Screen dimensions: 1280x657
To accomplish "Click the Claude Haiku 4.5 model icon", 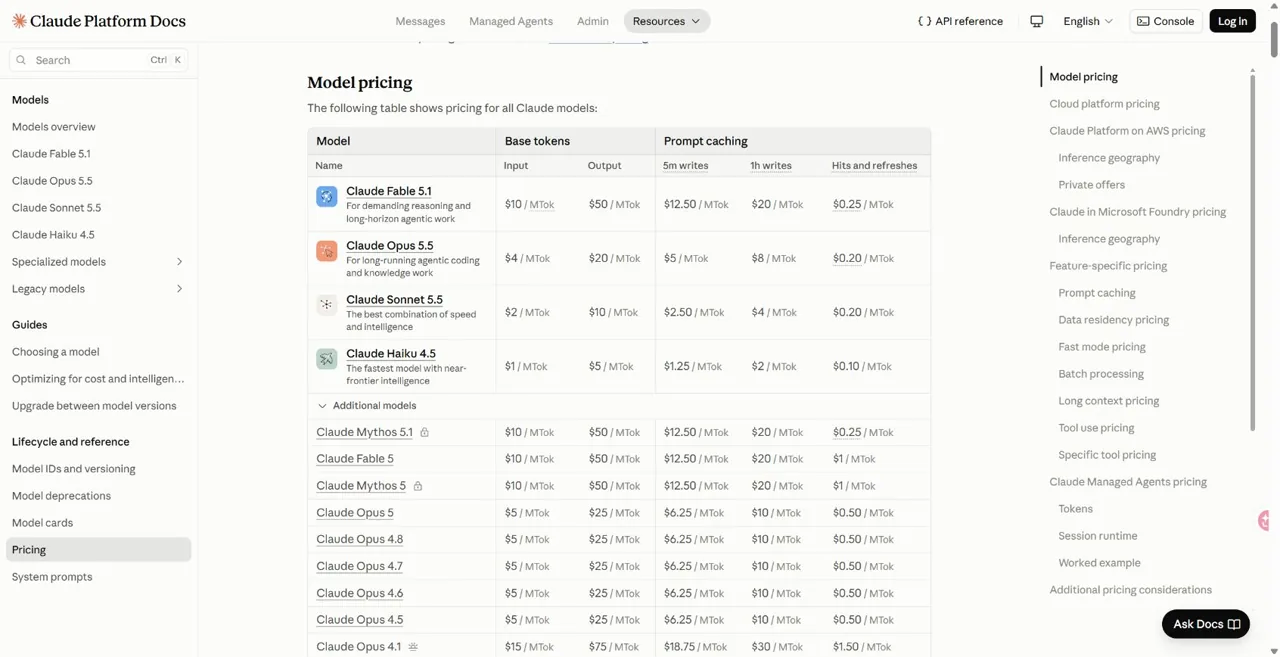I will click(x=327, y=359).
